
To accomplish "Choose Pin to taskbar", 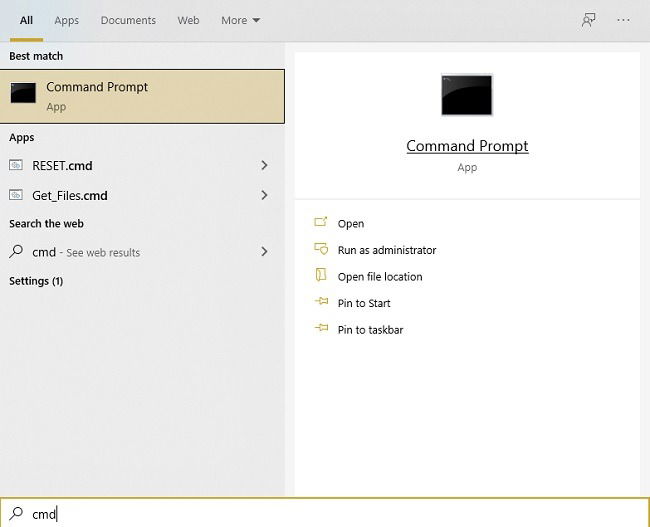I will point(370,330).
